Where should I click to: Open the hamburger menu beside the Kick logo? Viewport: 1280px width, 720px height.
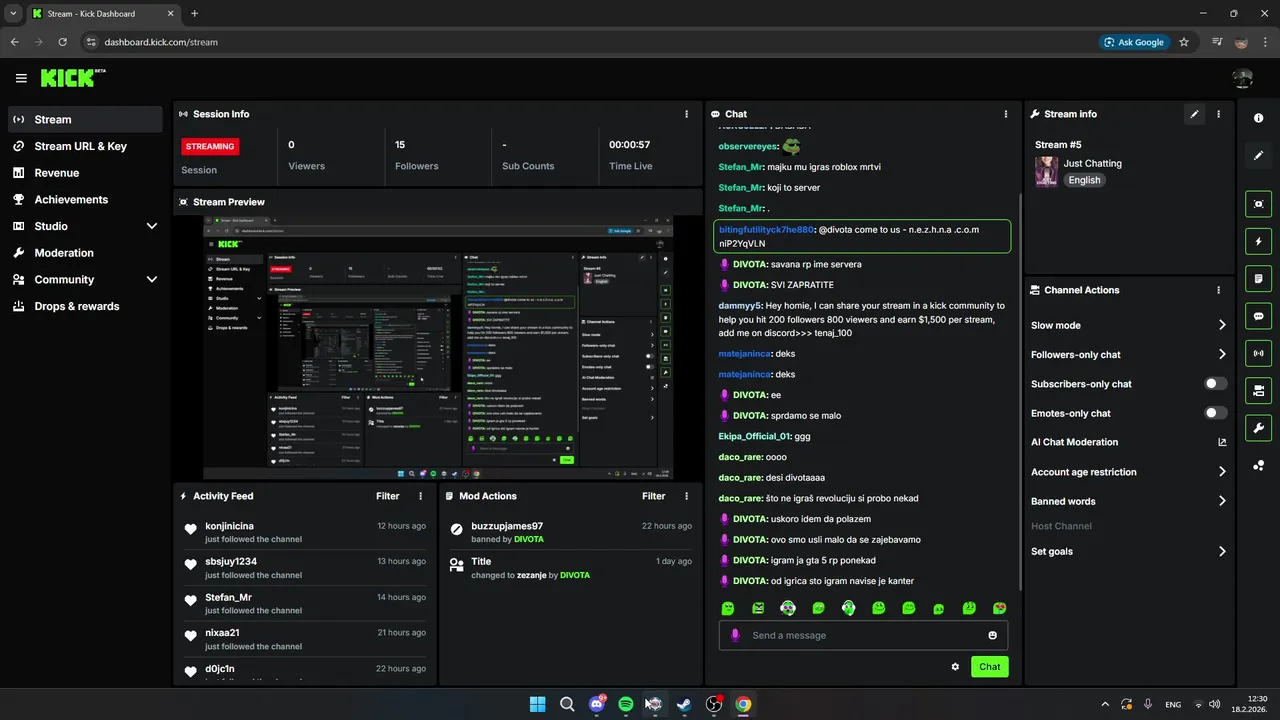(x=21, y=78)
